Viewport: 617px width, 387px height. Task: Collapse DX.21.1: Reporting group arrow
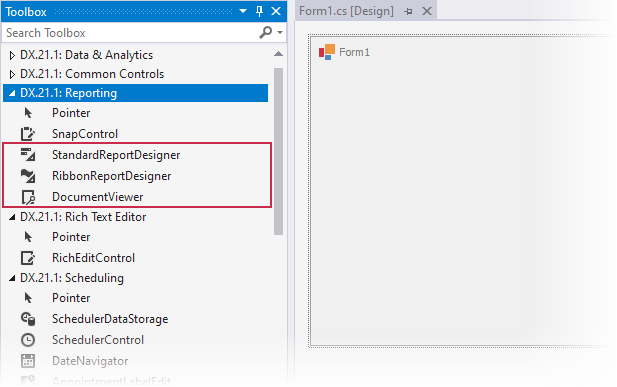12,93
